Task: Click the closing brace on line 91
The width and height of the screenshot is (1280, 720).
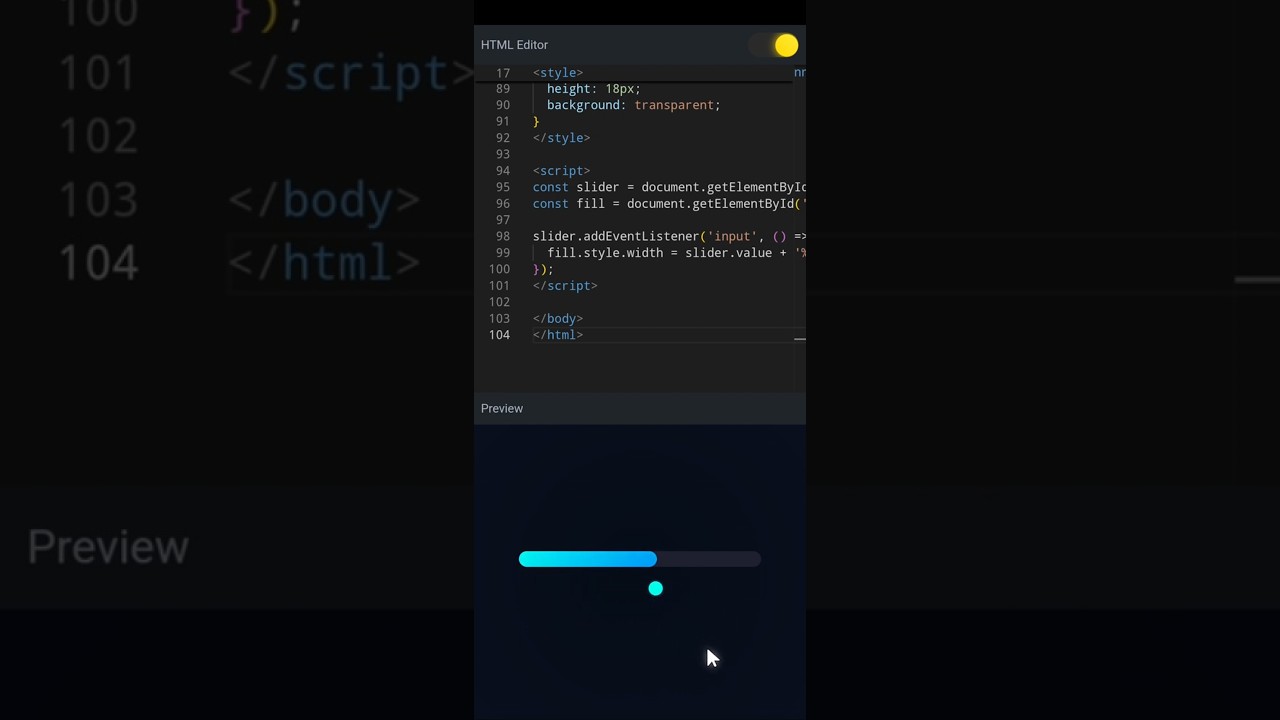Action: 536,122
